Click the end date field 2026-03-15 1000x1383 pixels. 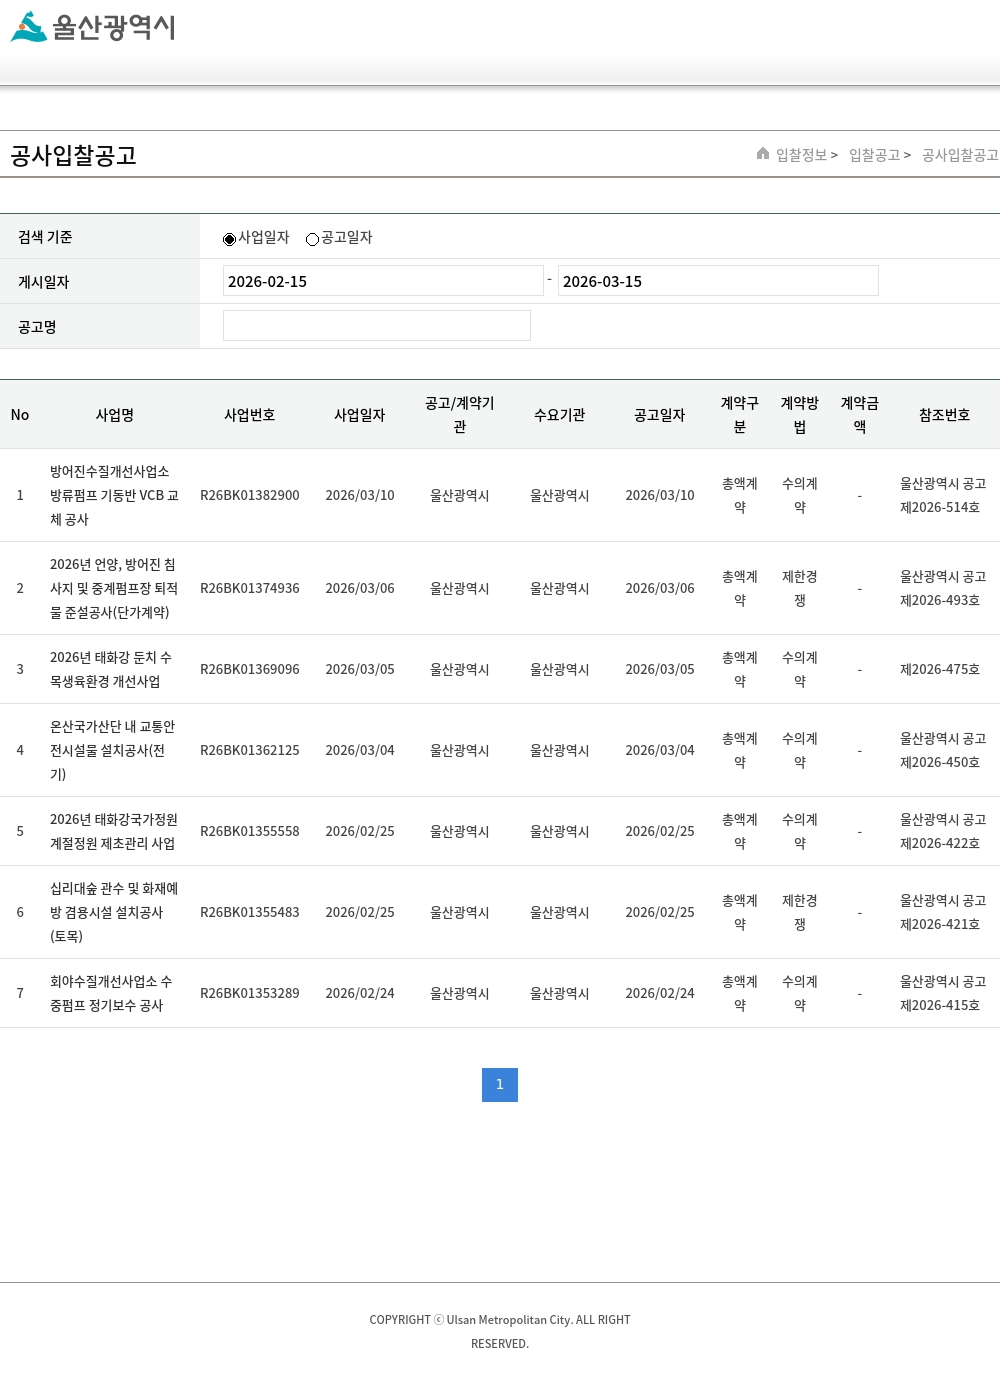(717, 281)
